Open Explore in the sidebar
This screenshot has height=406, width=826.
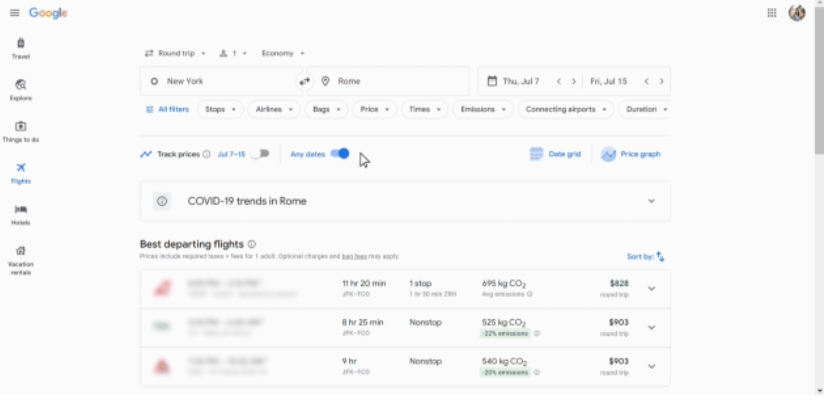(x=21, y=90)
